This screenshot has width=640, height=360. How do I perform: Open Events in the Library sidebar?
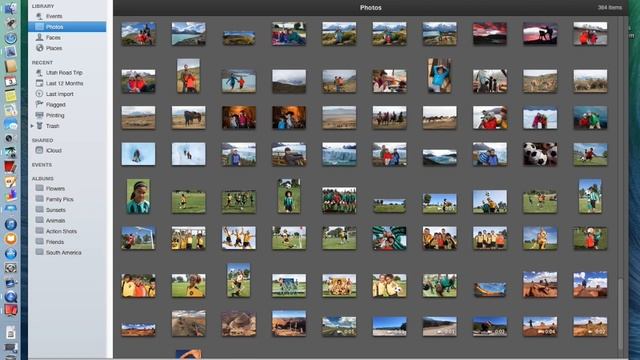(x=54, y=16)
